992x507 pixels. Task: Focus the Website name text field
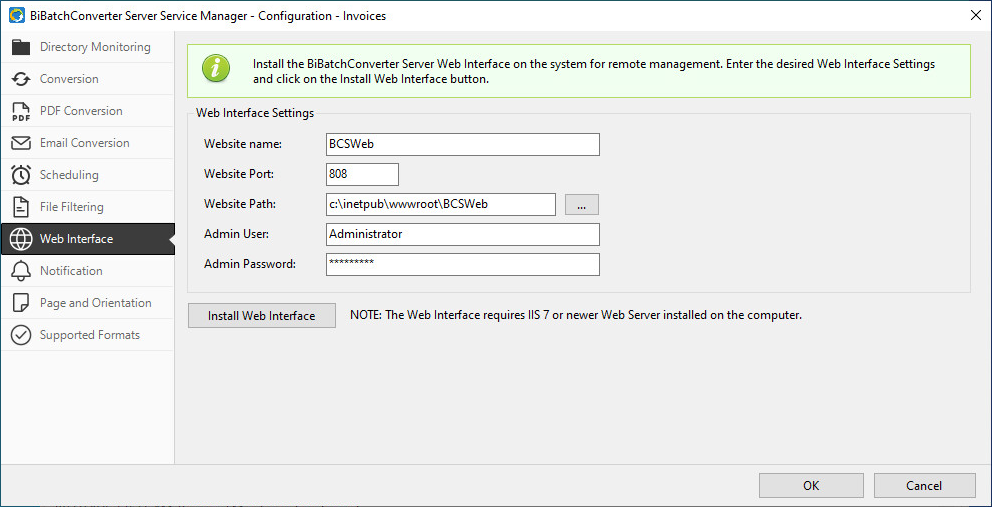coord(462,144)
